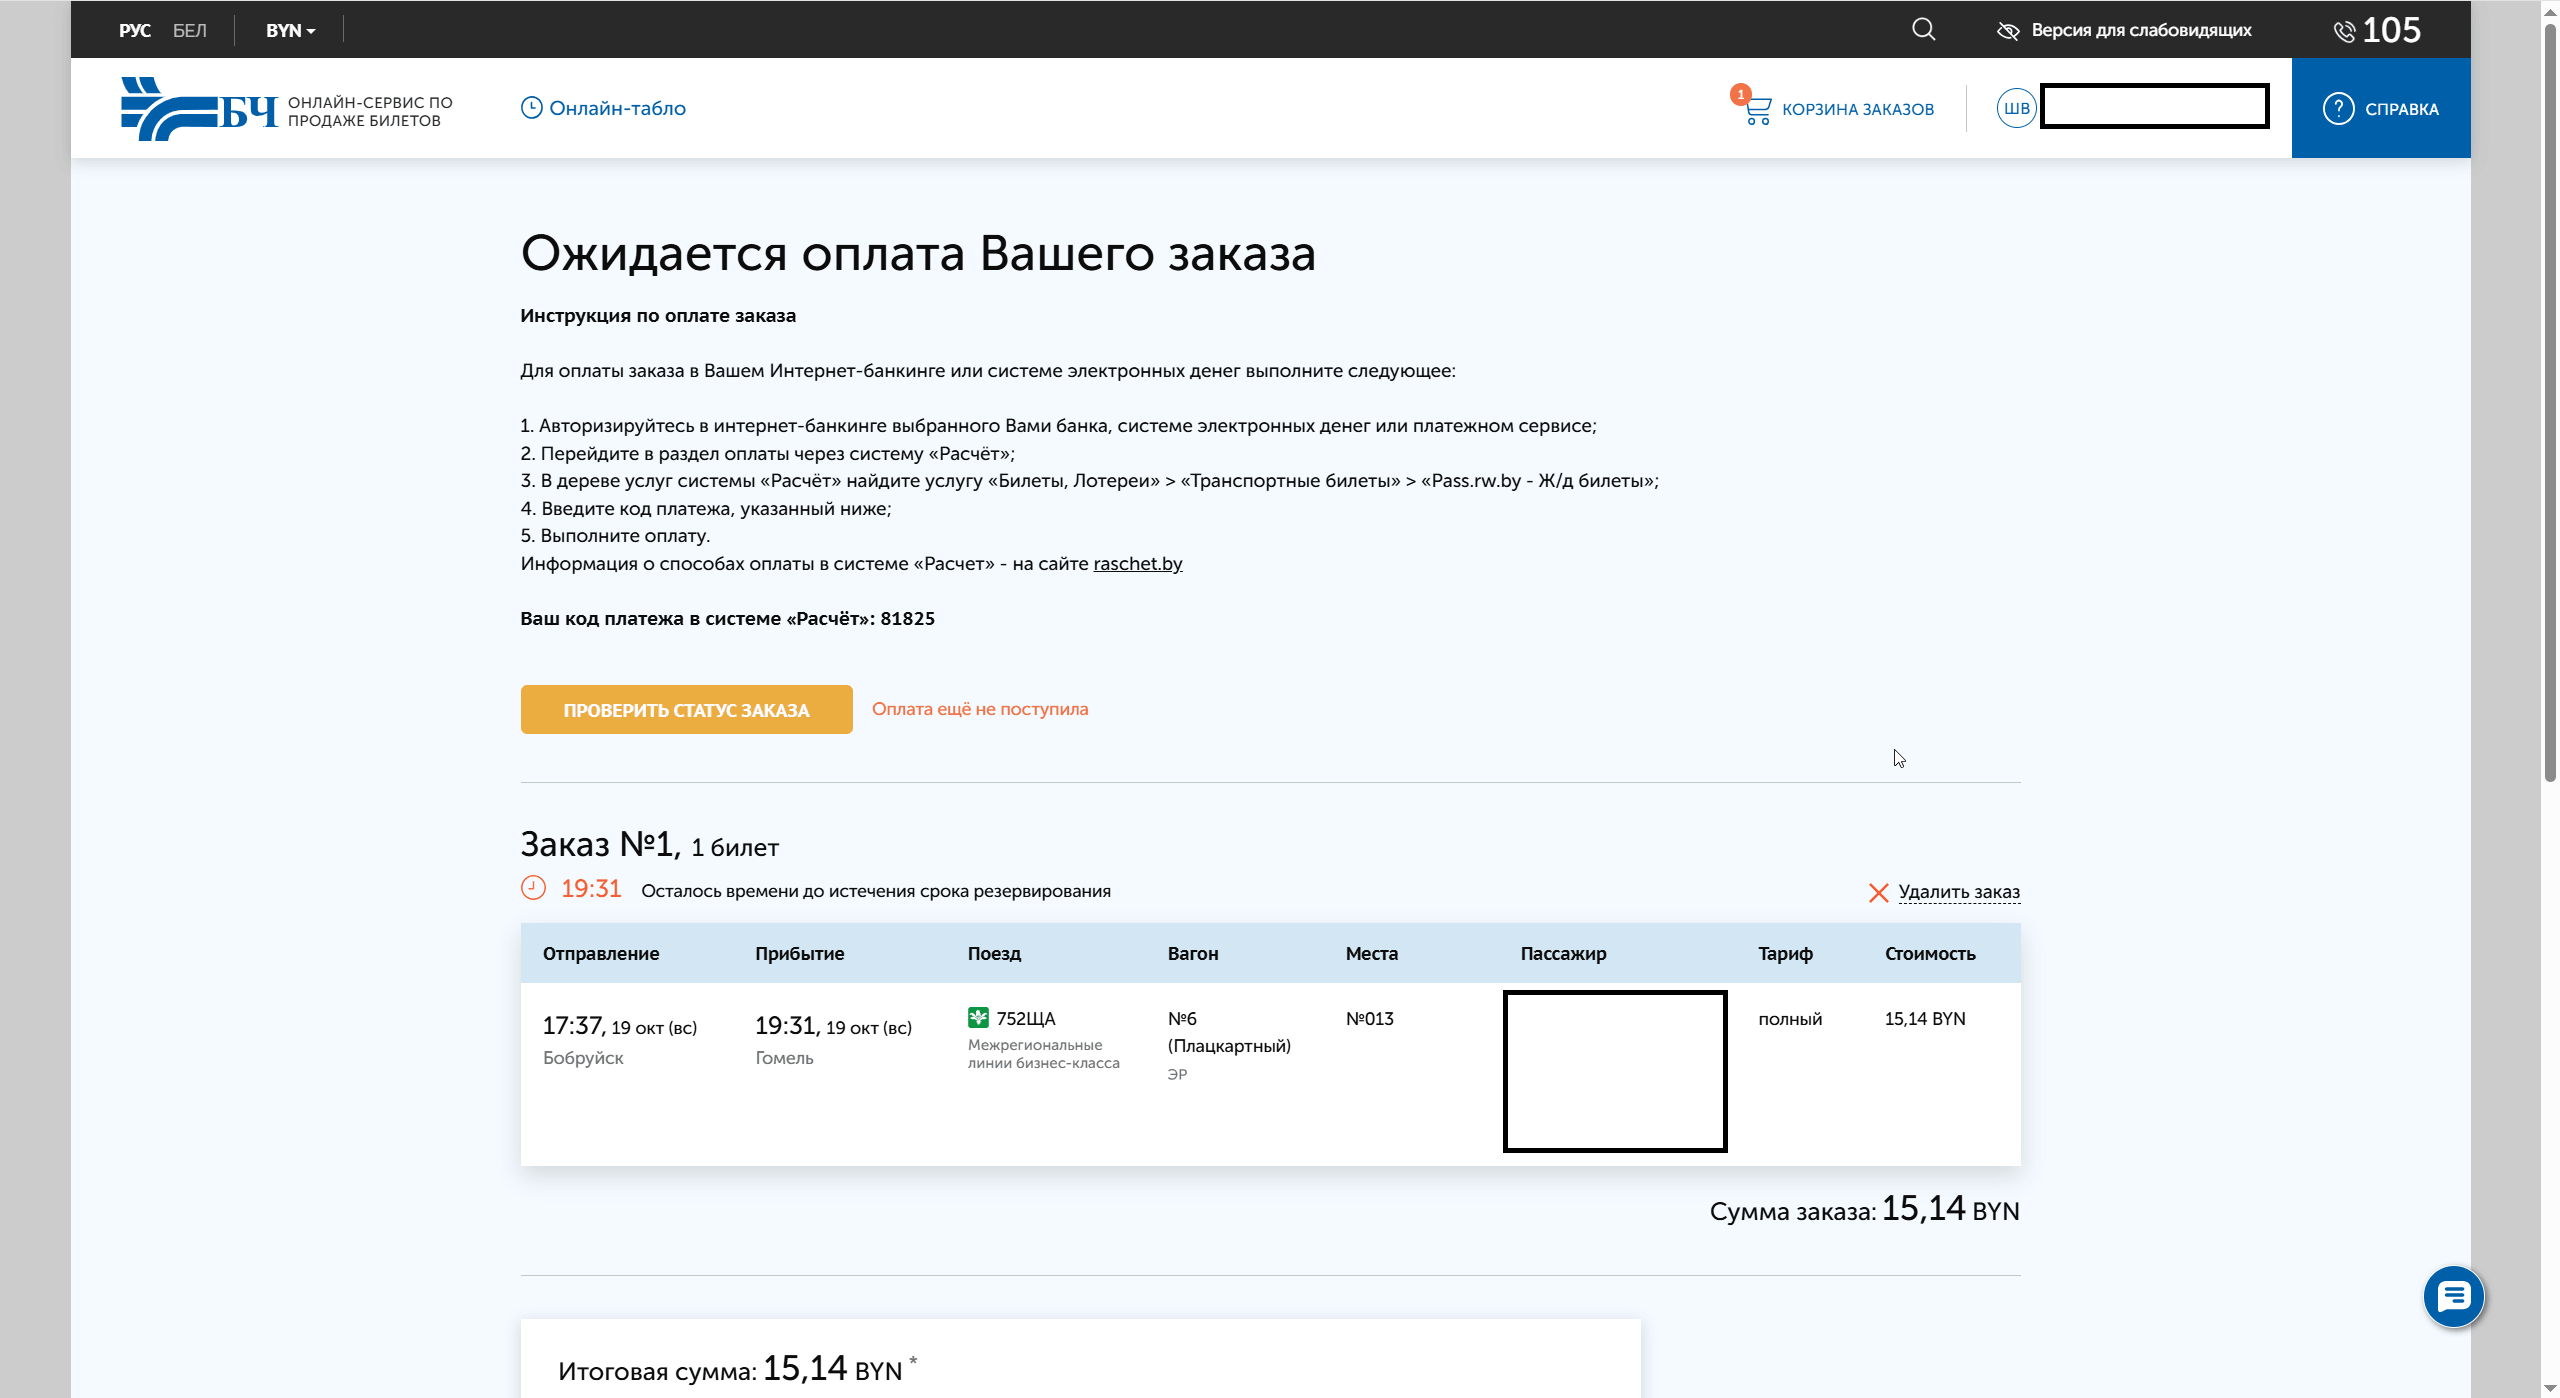This screenshot has height=1398, width=2560.
Task: Click the question mark help icon
Action: tap(2338, 108)
